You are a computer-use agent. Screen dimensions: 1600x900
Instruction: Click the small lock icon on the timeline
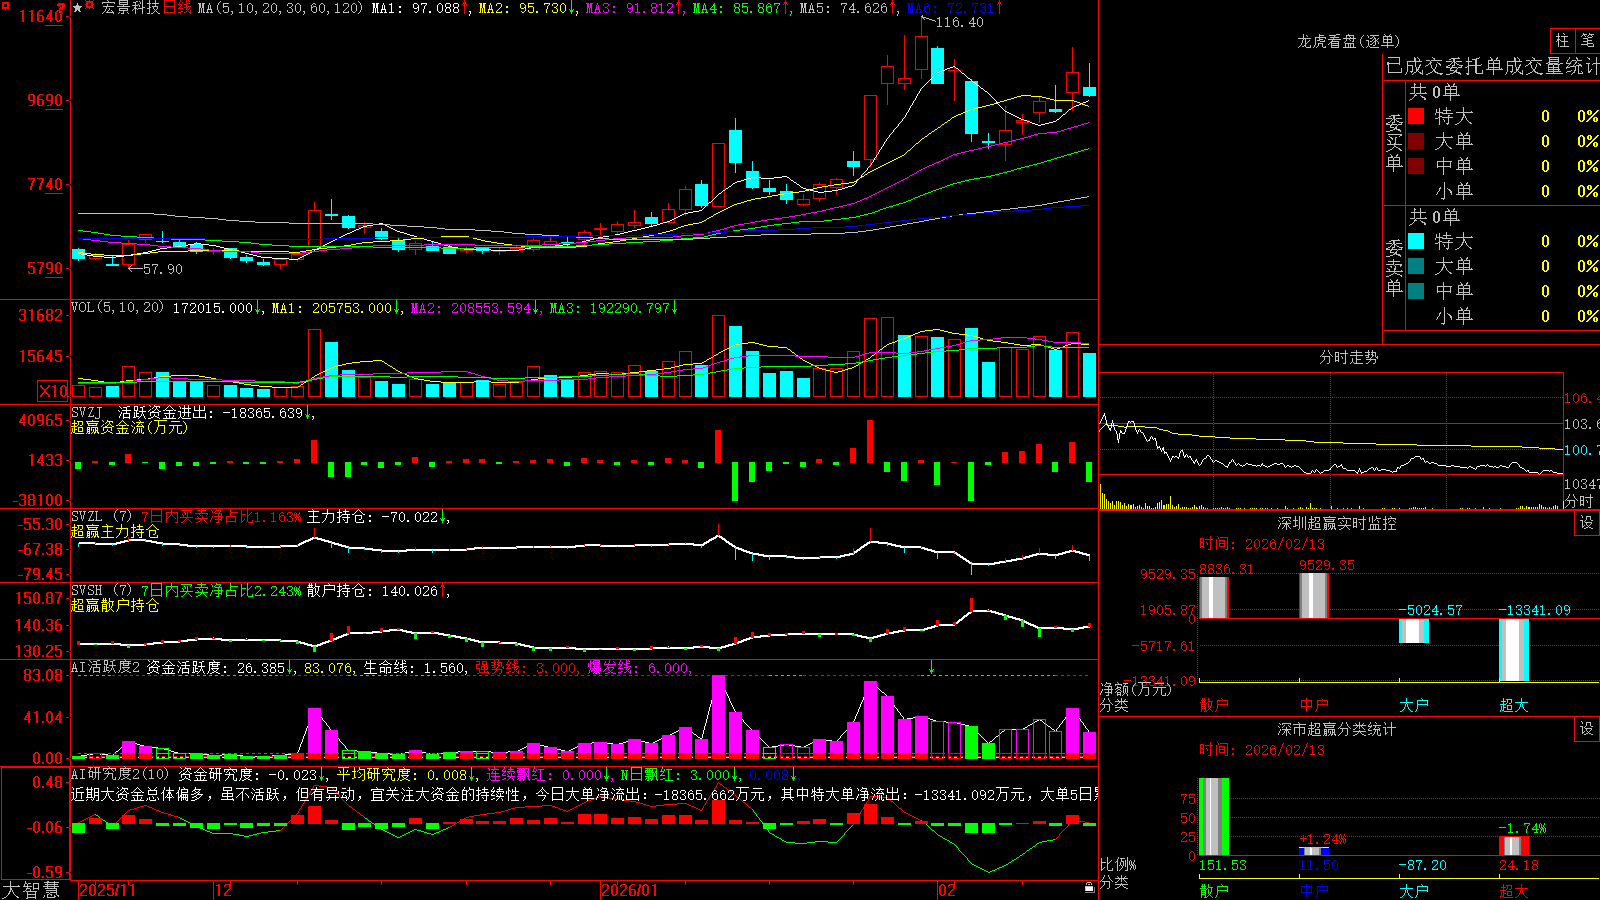pos(1089,888)
